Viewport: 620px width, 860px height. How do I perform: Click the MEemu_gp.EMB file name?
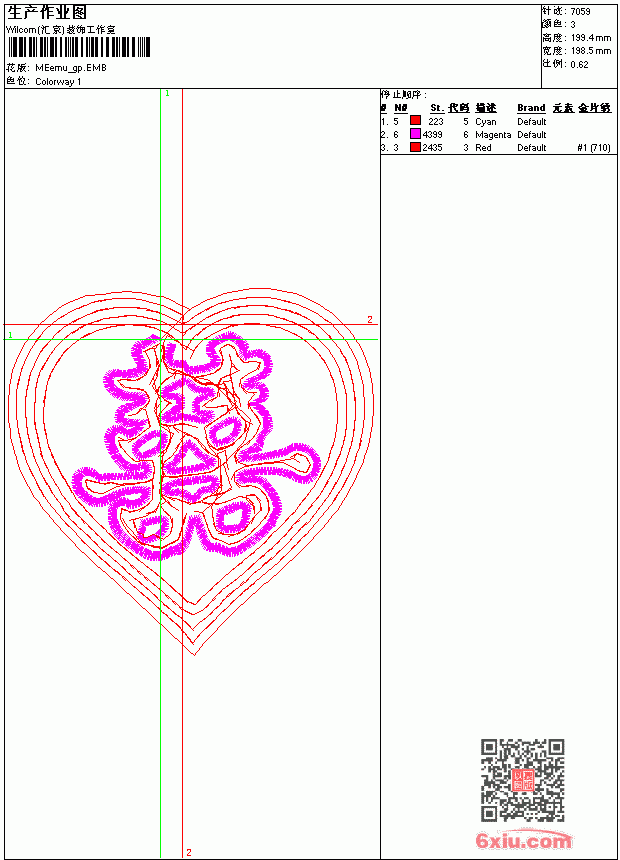(x=71, y=68)
